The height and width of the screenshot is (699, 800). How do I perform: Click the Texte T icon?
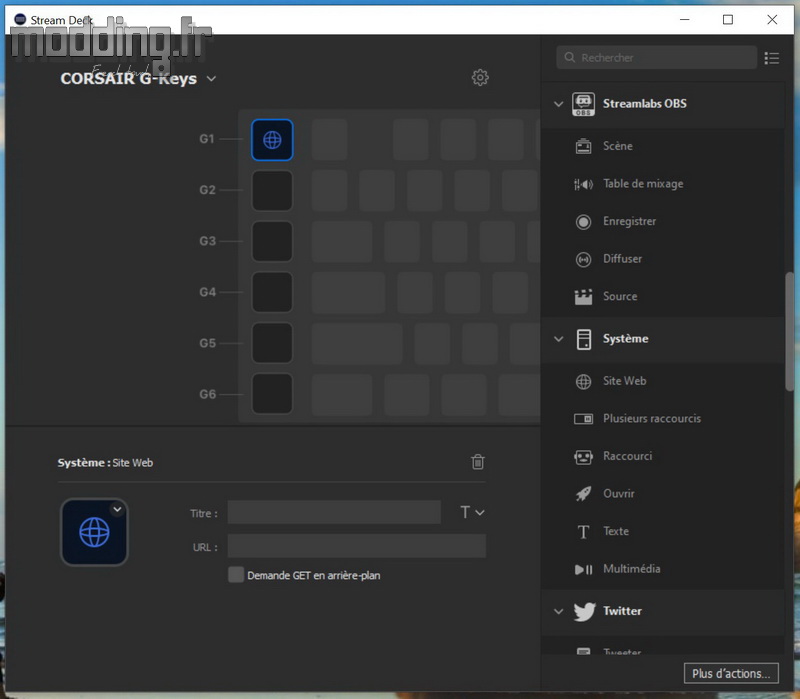pyautogui.click(x=583, y=532)
